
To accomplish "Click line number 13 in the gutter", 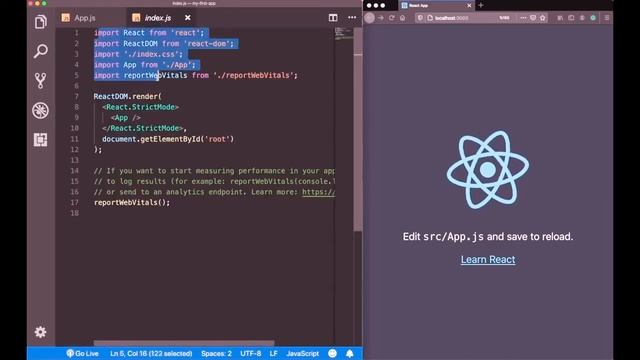I will [x=75, y=160].
